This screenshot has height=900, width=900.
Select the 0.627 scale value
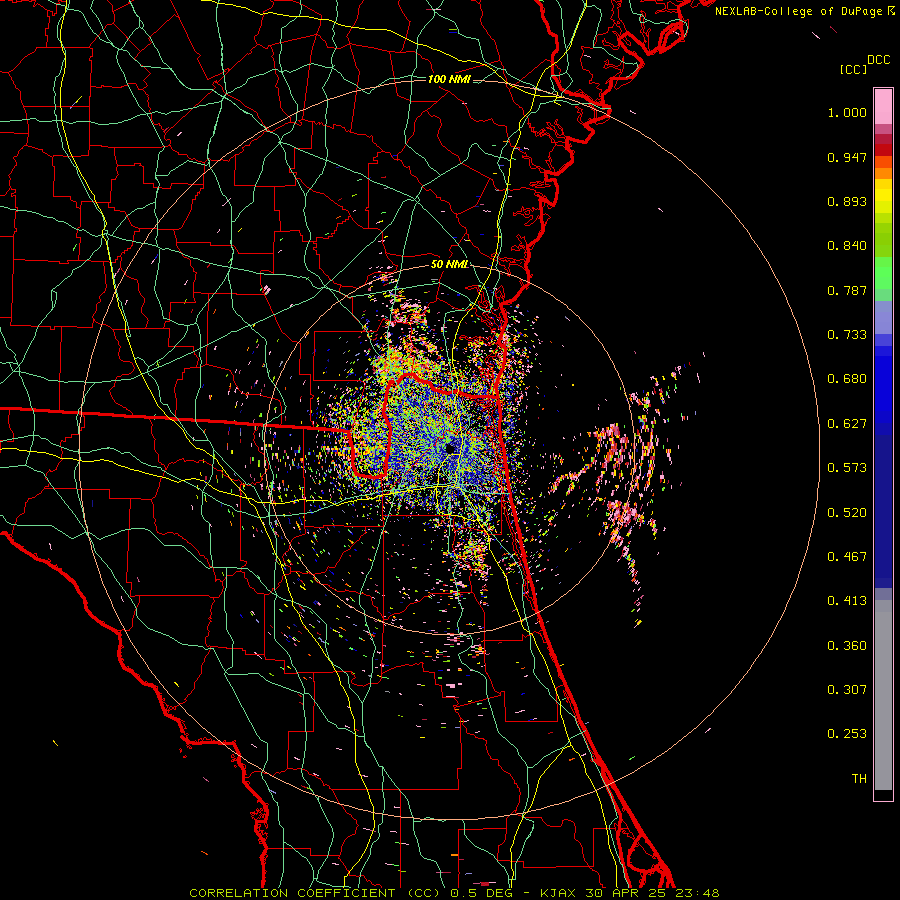847,424
